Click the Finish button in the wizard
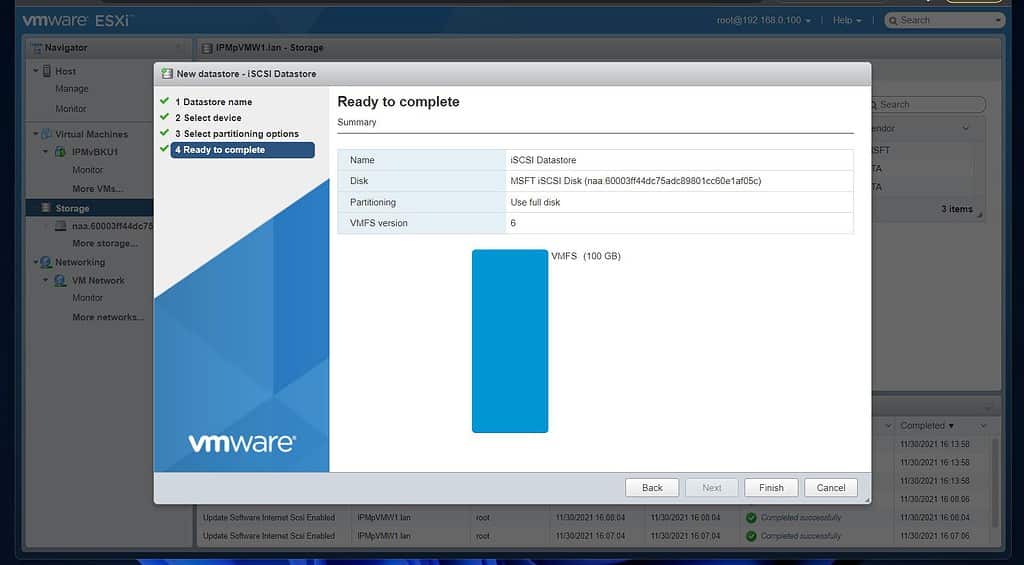The image size is (1024, 565). click(x=771, y=487)
